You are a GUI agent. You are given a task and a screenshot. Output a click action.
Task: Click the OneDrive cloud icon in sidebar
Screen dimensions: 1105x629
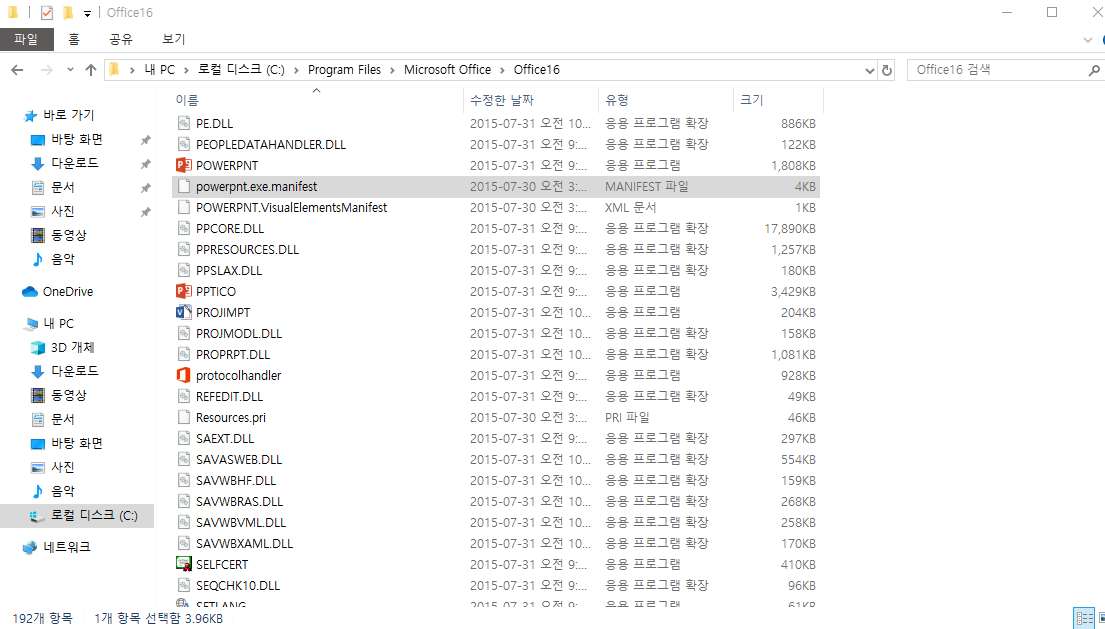tap(30, 292)
